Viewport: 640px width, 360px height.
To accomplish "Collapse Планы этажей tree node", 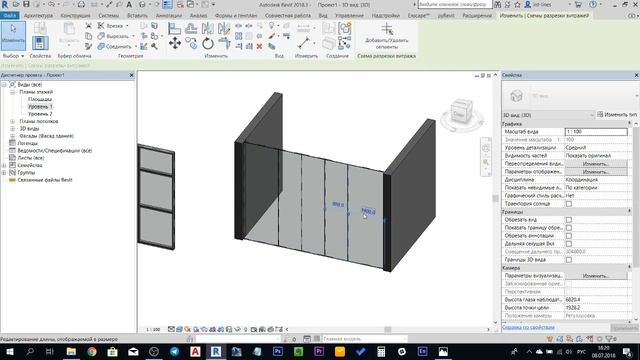I will click(12, 92).
